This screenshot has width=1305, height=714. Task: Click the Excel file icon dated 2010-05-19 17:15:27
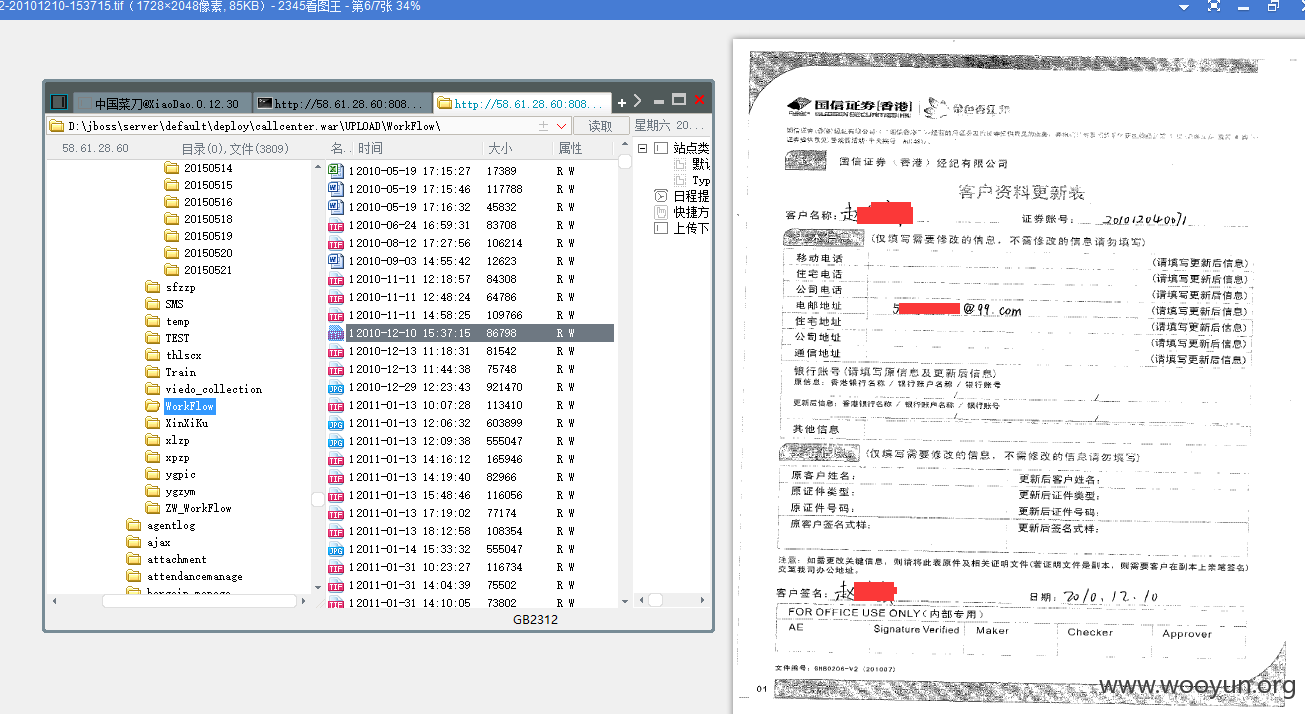[336, 171]
